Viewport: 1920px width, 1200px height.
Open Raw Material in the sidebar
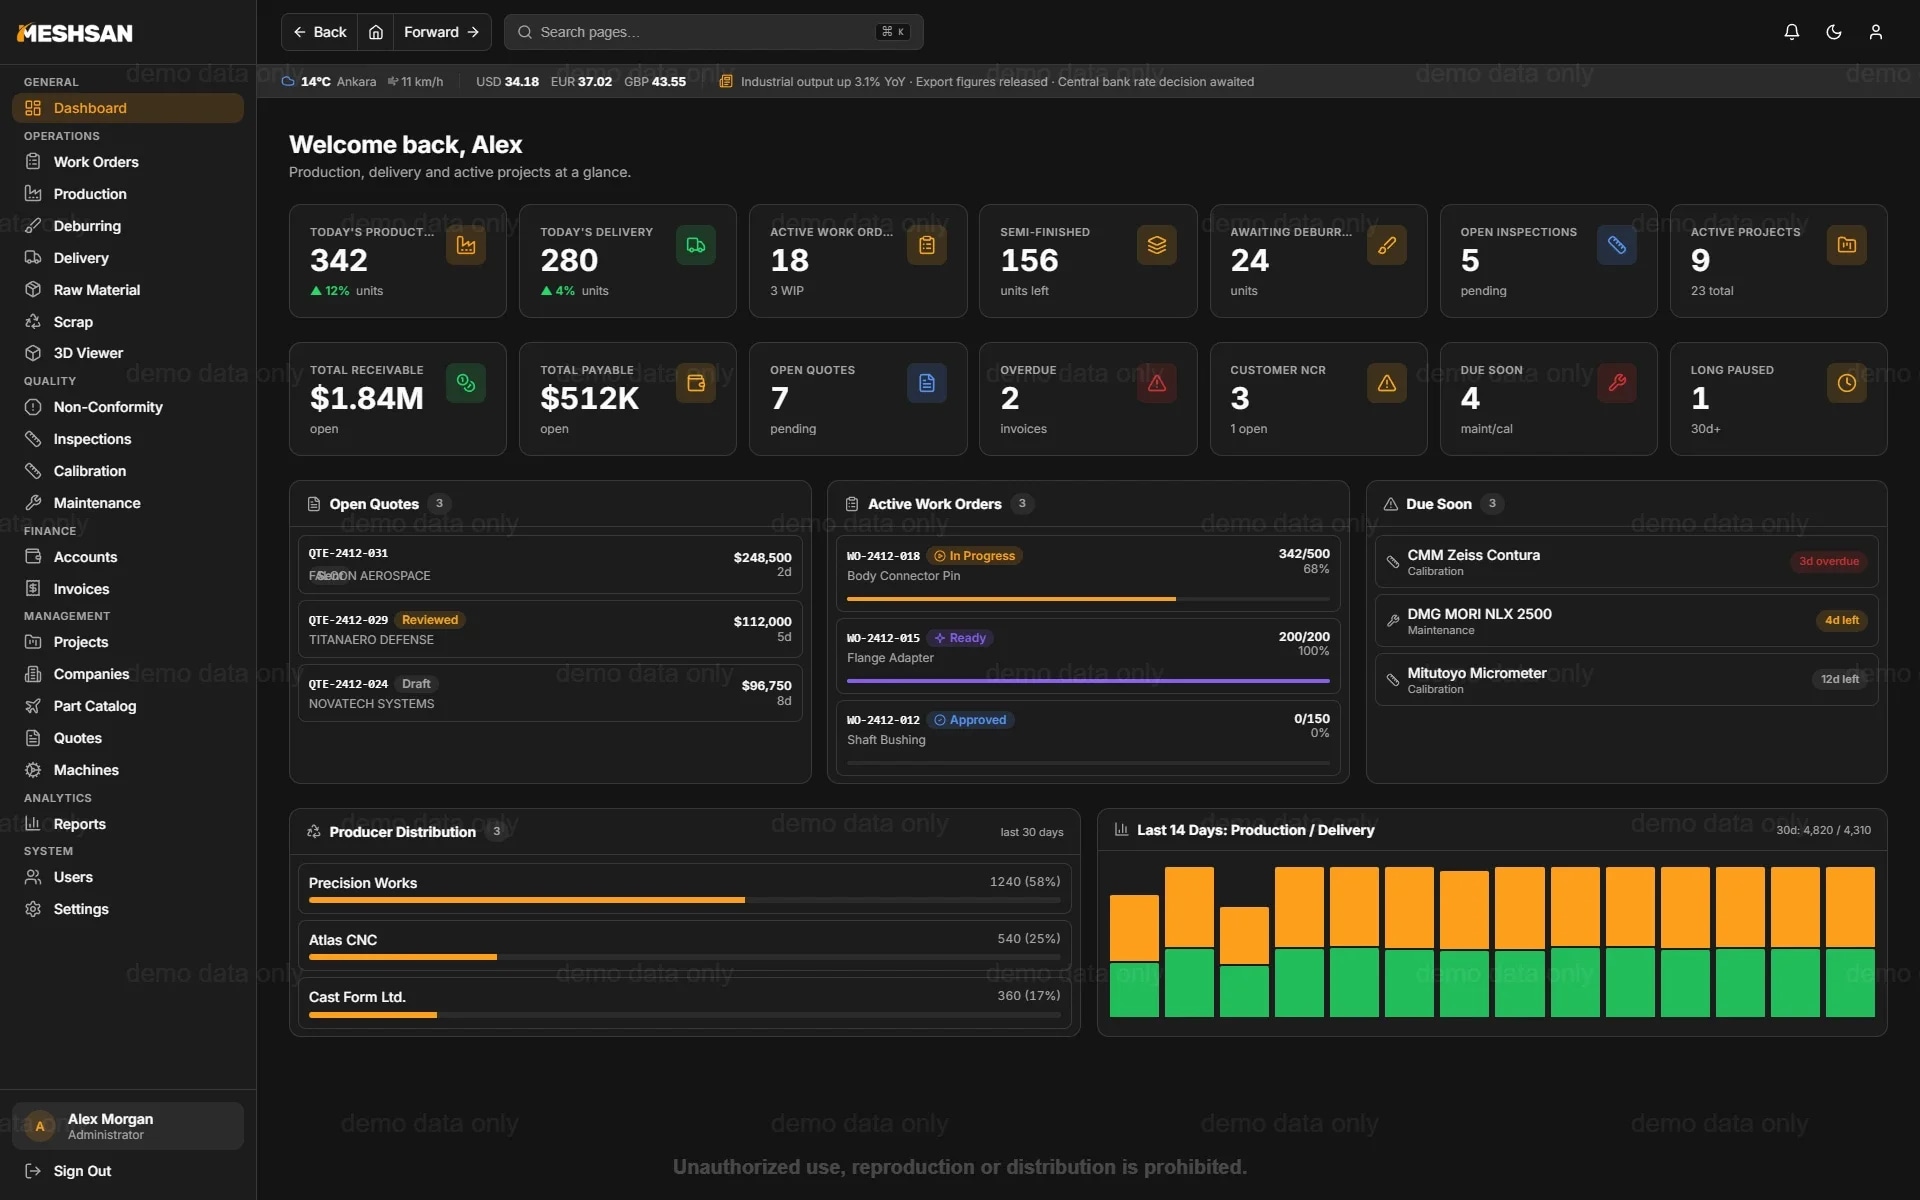(x=128, y=290)
